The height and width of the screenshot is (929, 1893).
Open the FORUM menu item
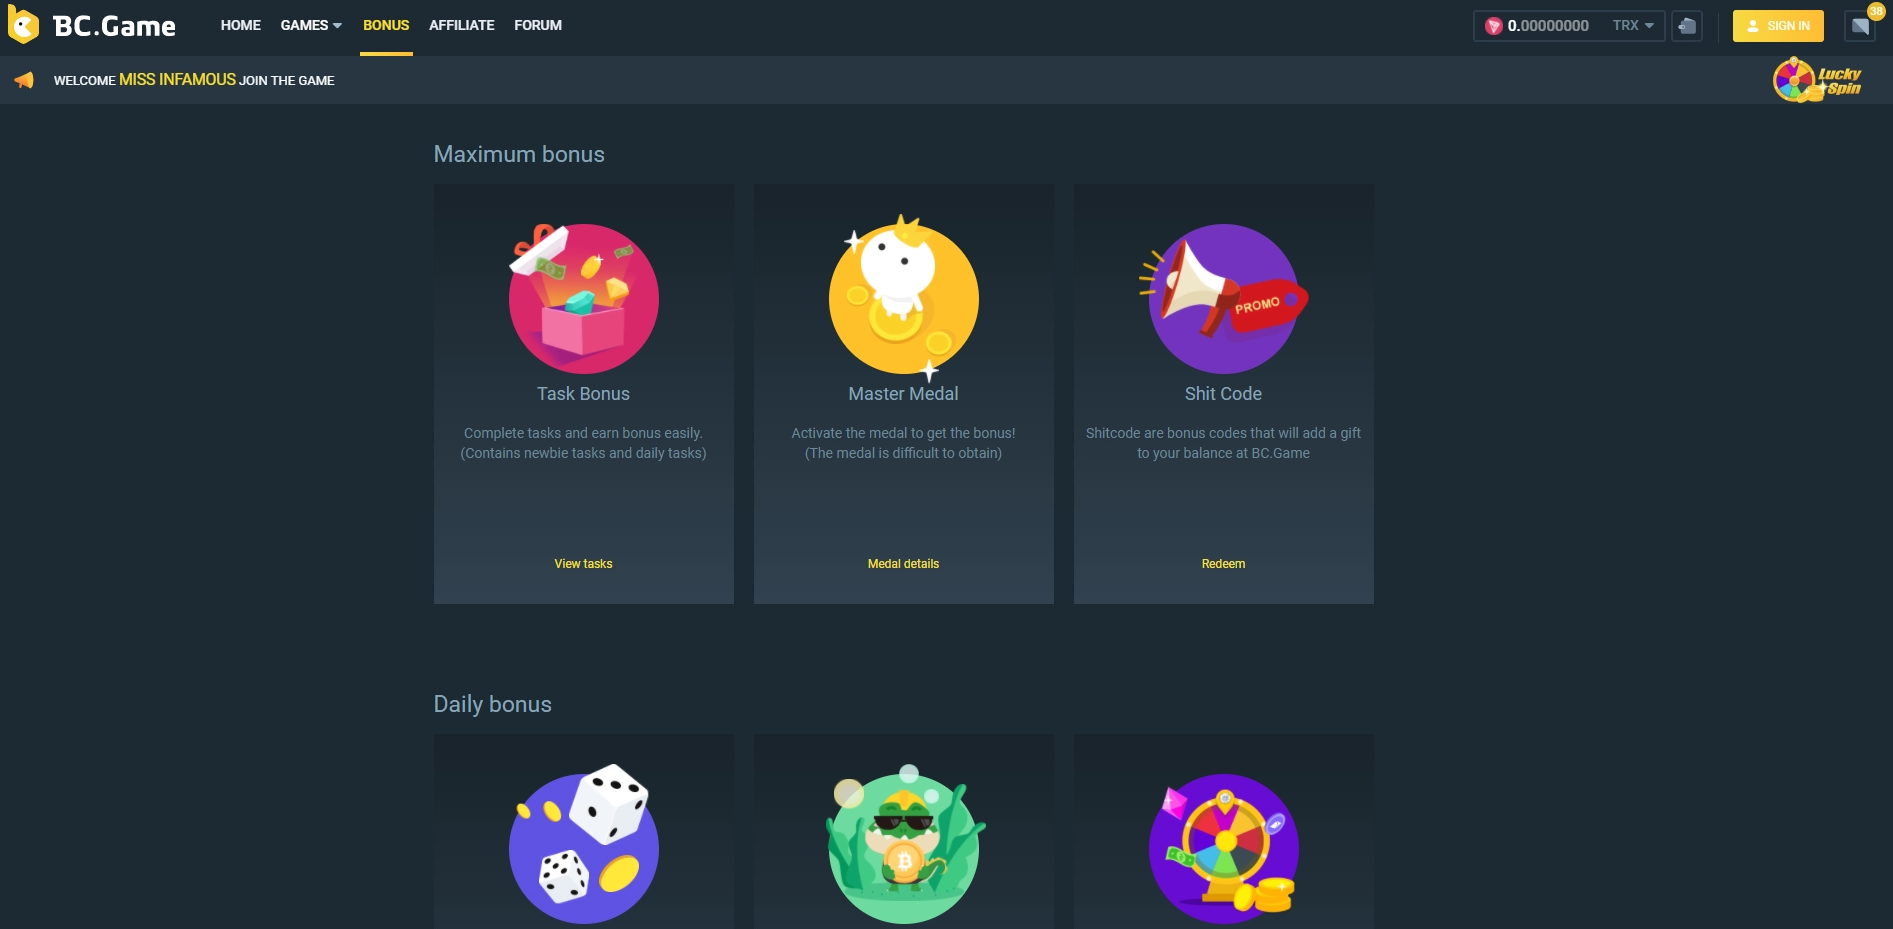538,25
